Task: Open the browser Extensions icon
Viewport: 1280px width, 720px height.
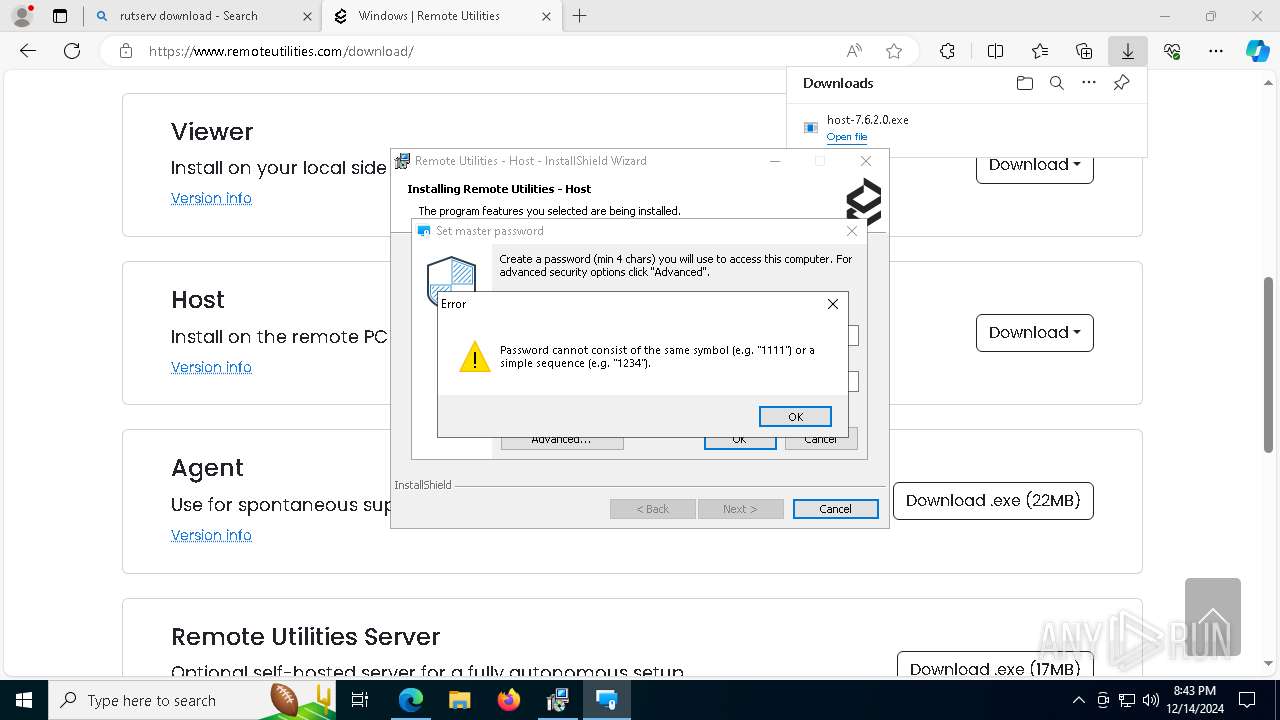Action: point(948,51)
